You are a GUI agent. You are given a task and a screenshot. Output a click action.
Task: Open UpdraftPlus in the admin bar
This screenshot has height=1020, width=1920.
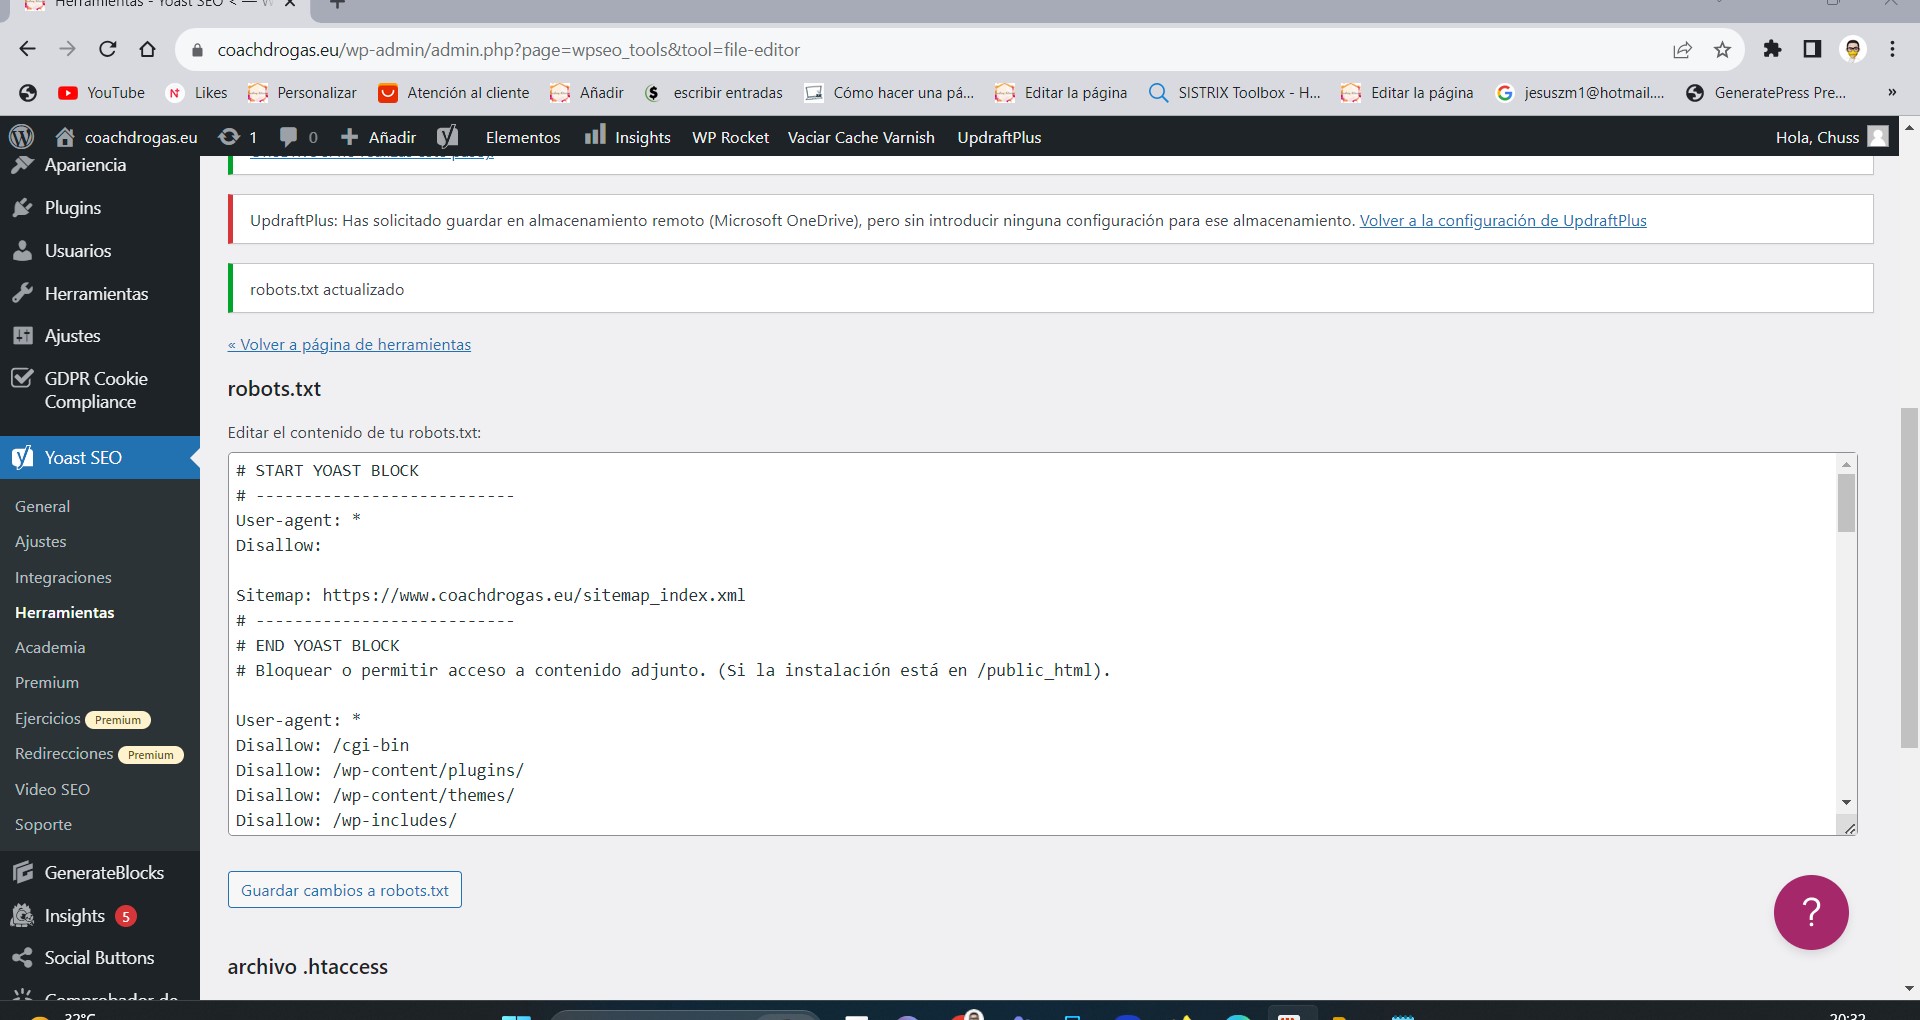pyautogui.click(x=999, y=137)
